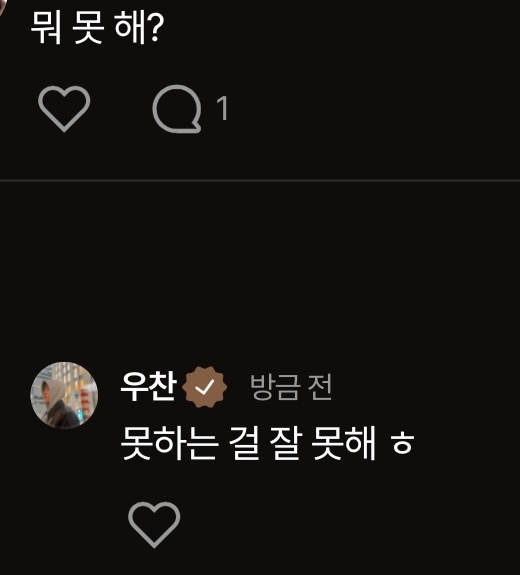
Task: Tap the '방금 전' timestamp
Action: pyautogui.click(x=291, y=387)
